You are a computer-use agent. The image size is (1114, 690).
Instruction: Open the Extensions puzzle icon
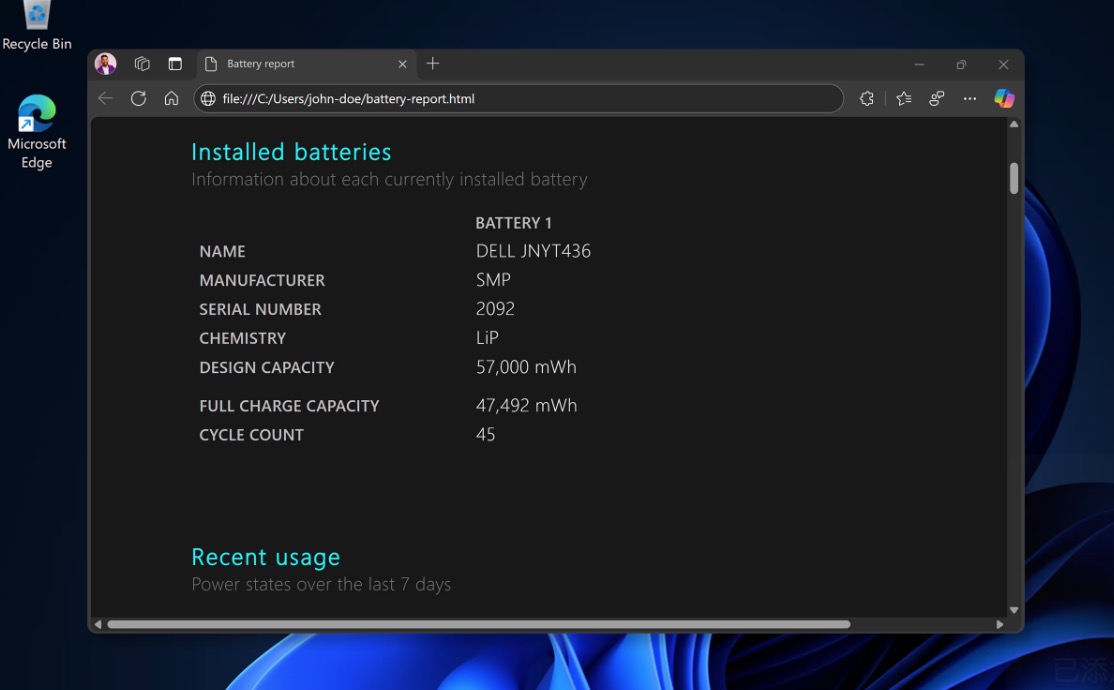tap(867, 99)
